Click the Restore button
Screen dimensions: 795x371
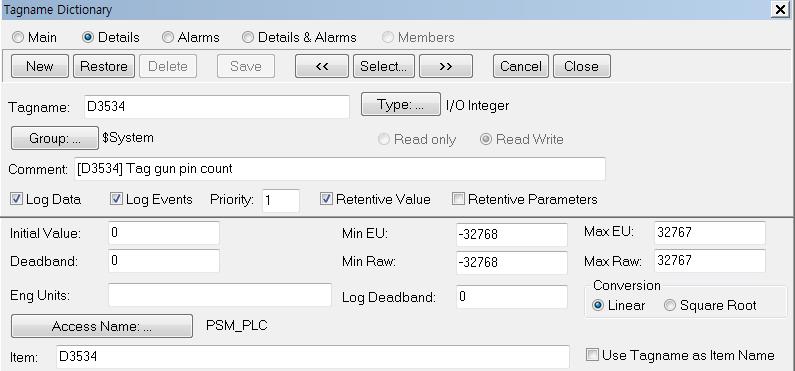point(104,66)
